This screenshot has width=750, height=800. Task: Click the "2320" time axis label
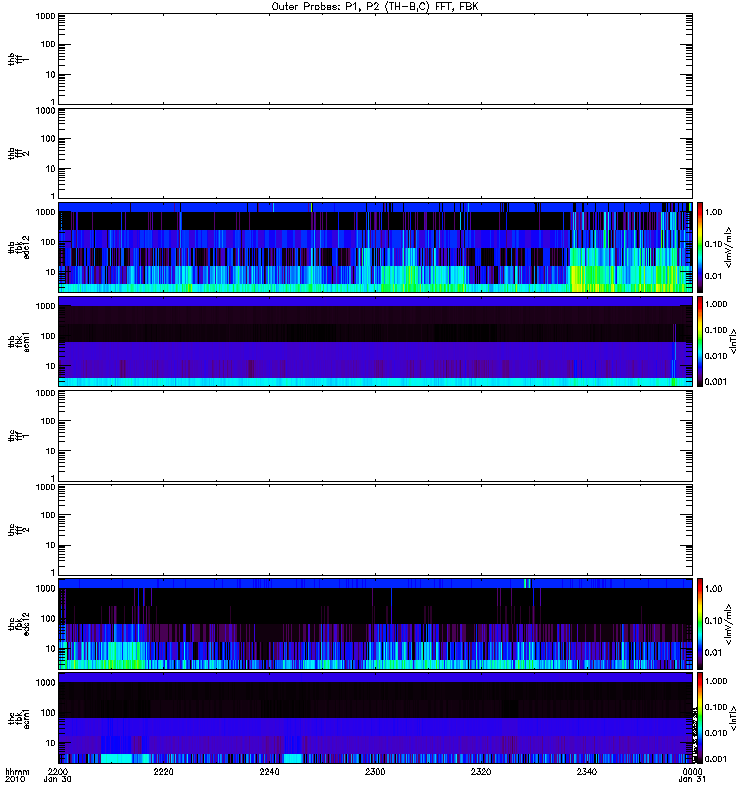point(481,771)
